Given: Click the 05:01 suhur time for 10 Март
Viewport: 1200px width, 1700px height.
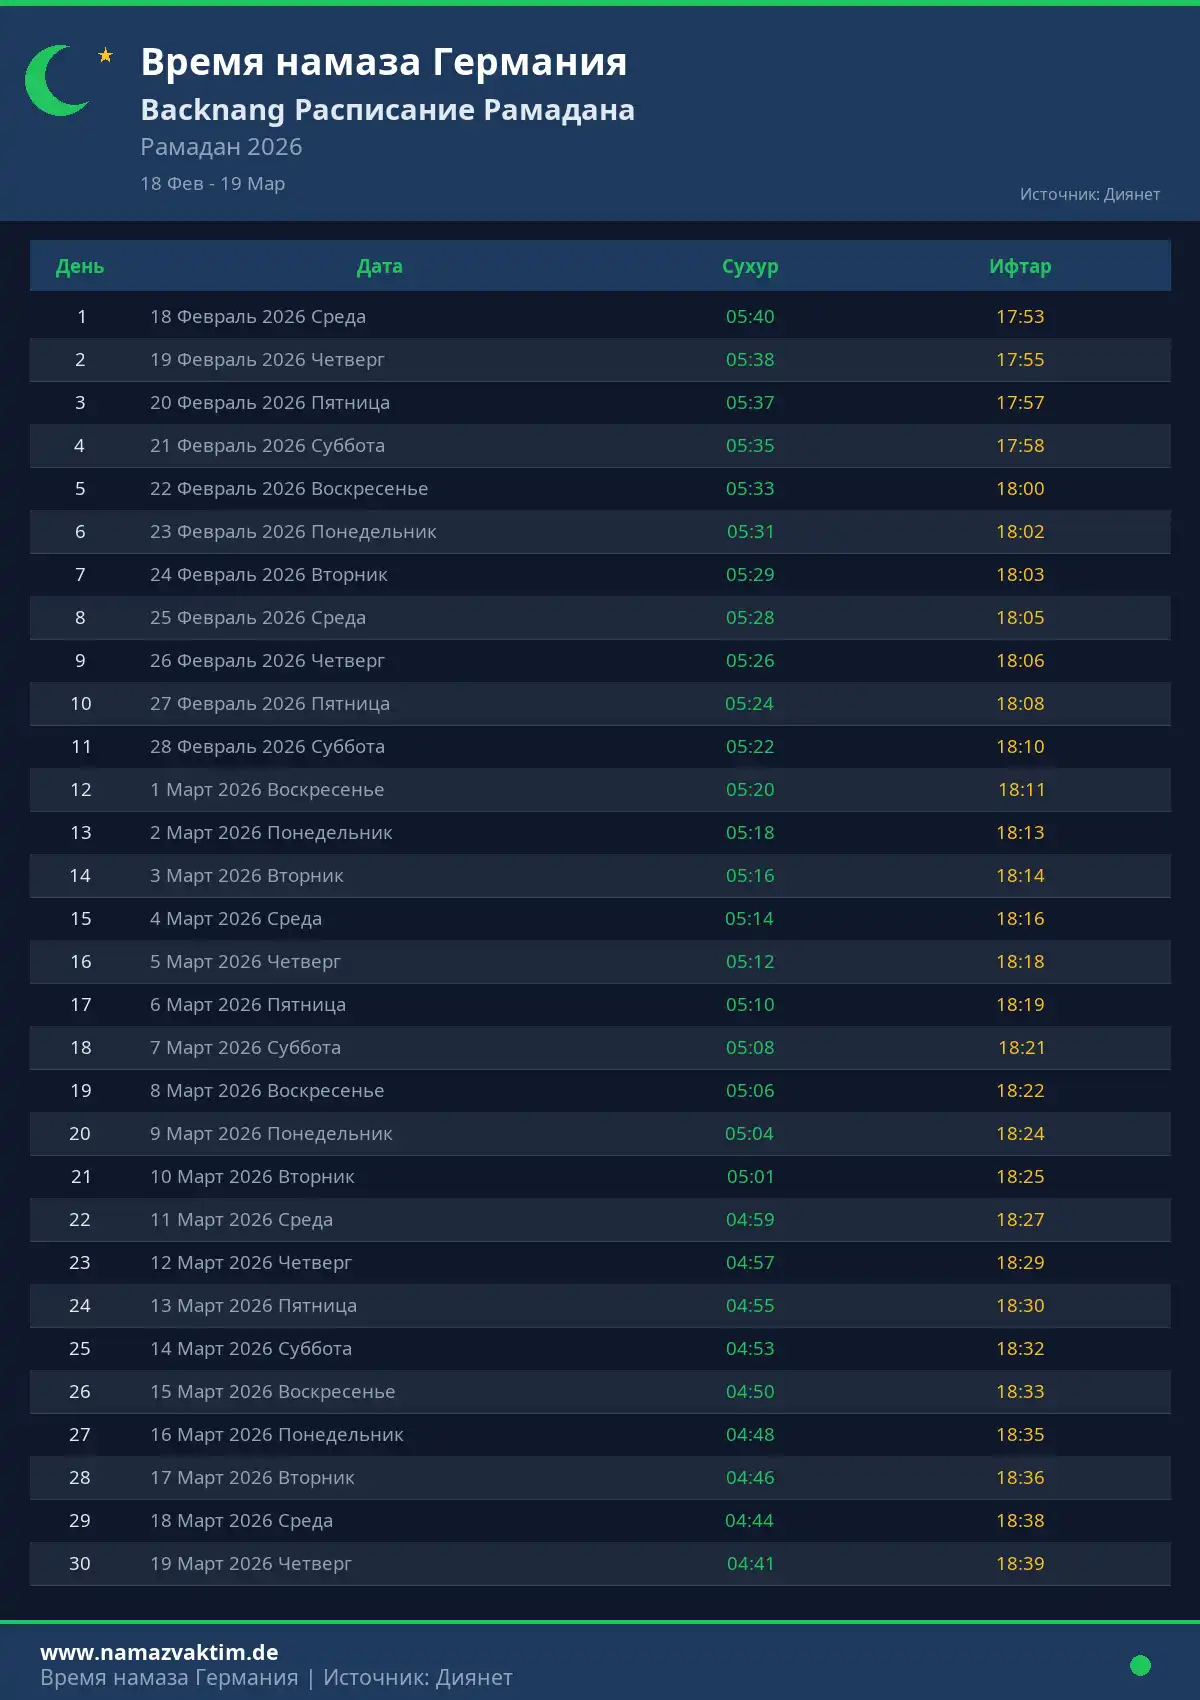Looking at the screenshot, I should pos(750,1177).
